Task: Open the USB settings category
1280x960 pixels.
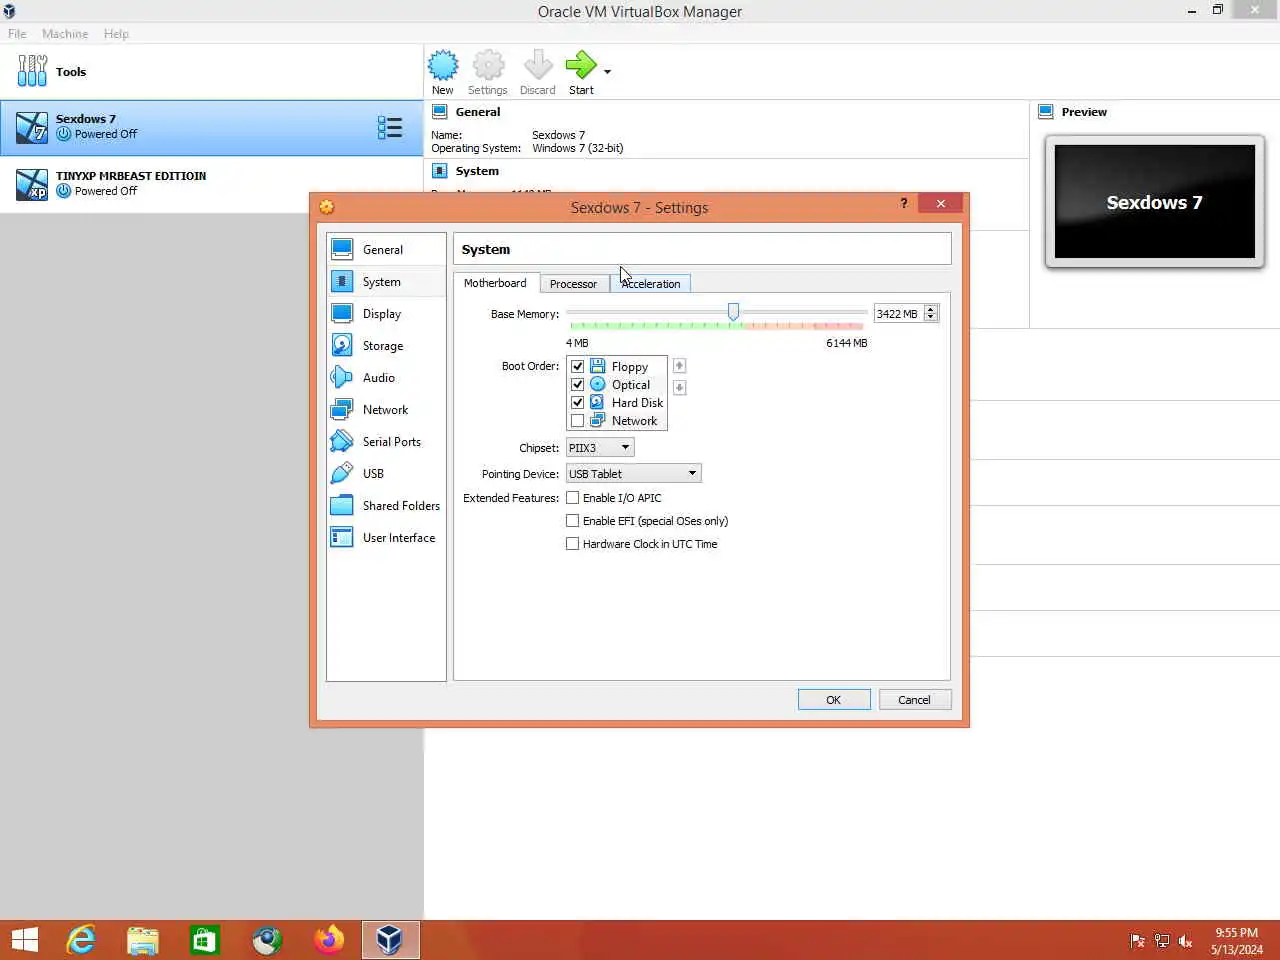Action: (x=386, y=474)
